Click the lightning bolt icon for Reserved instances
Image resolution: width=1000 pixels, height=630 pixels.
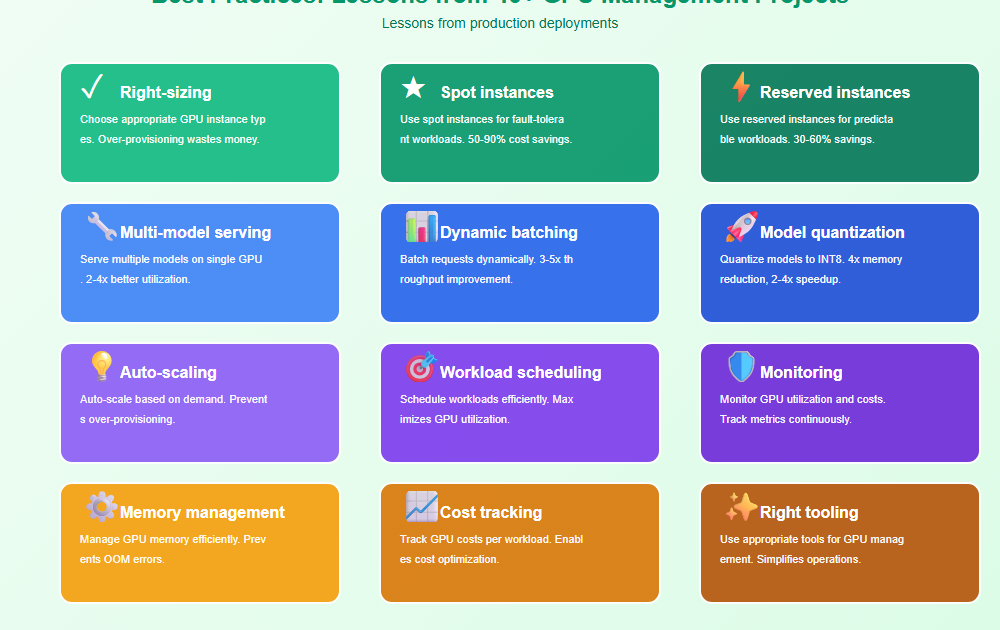pos(740,88)
